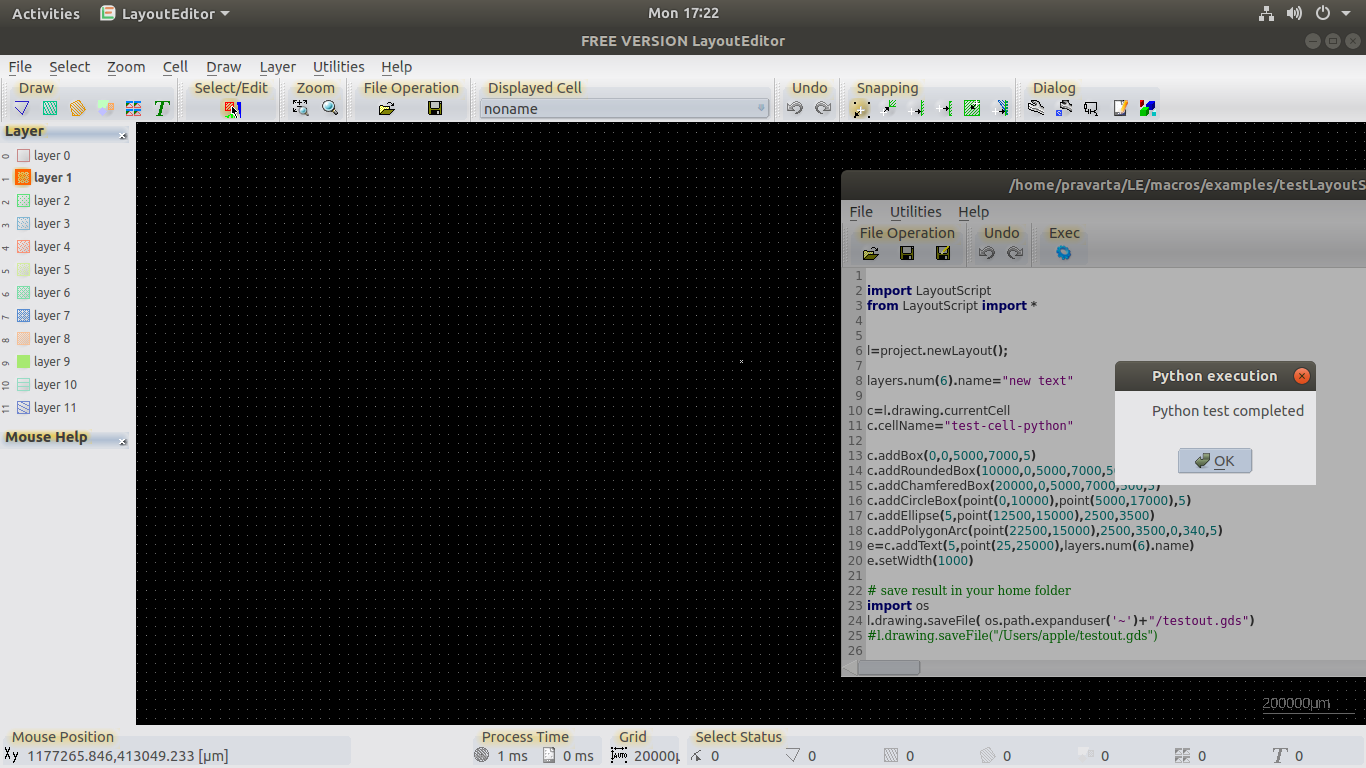Select the cell reference draw tool
Screen dimensions: 1366x768
coord(134,108)
